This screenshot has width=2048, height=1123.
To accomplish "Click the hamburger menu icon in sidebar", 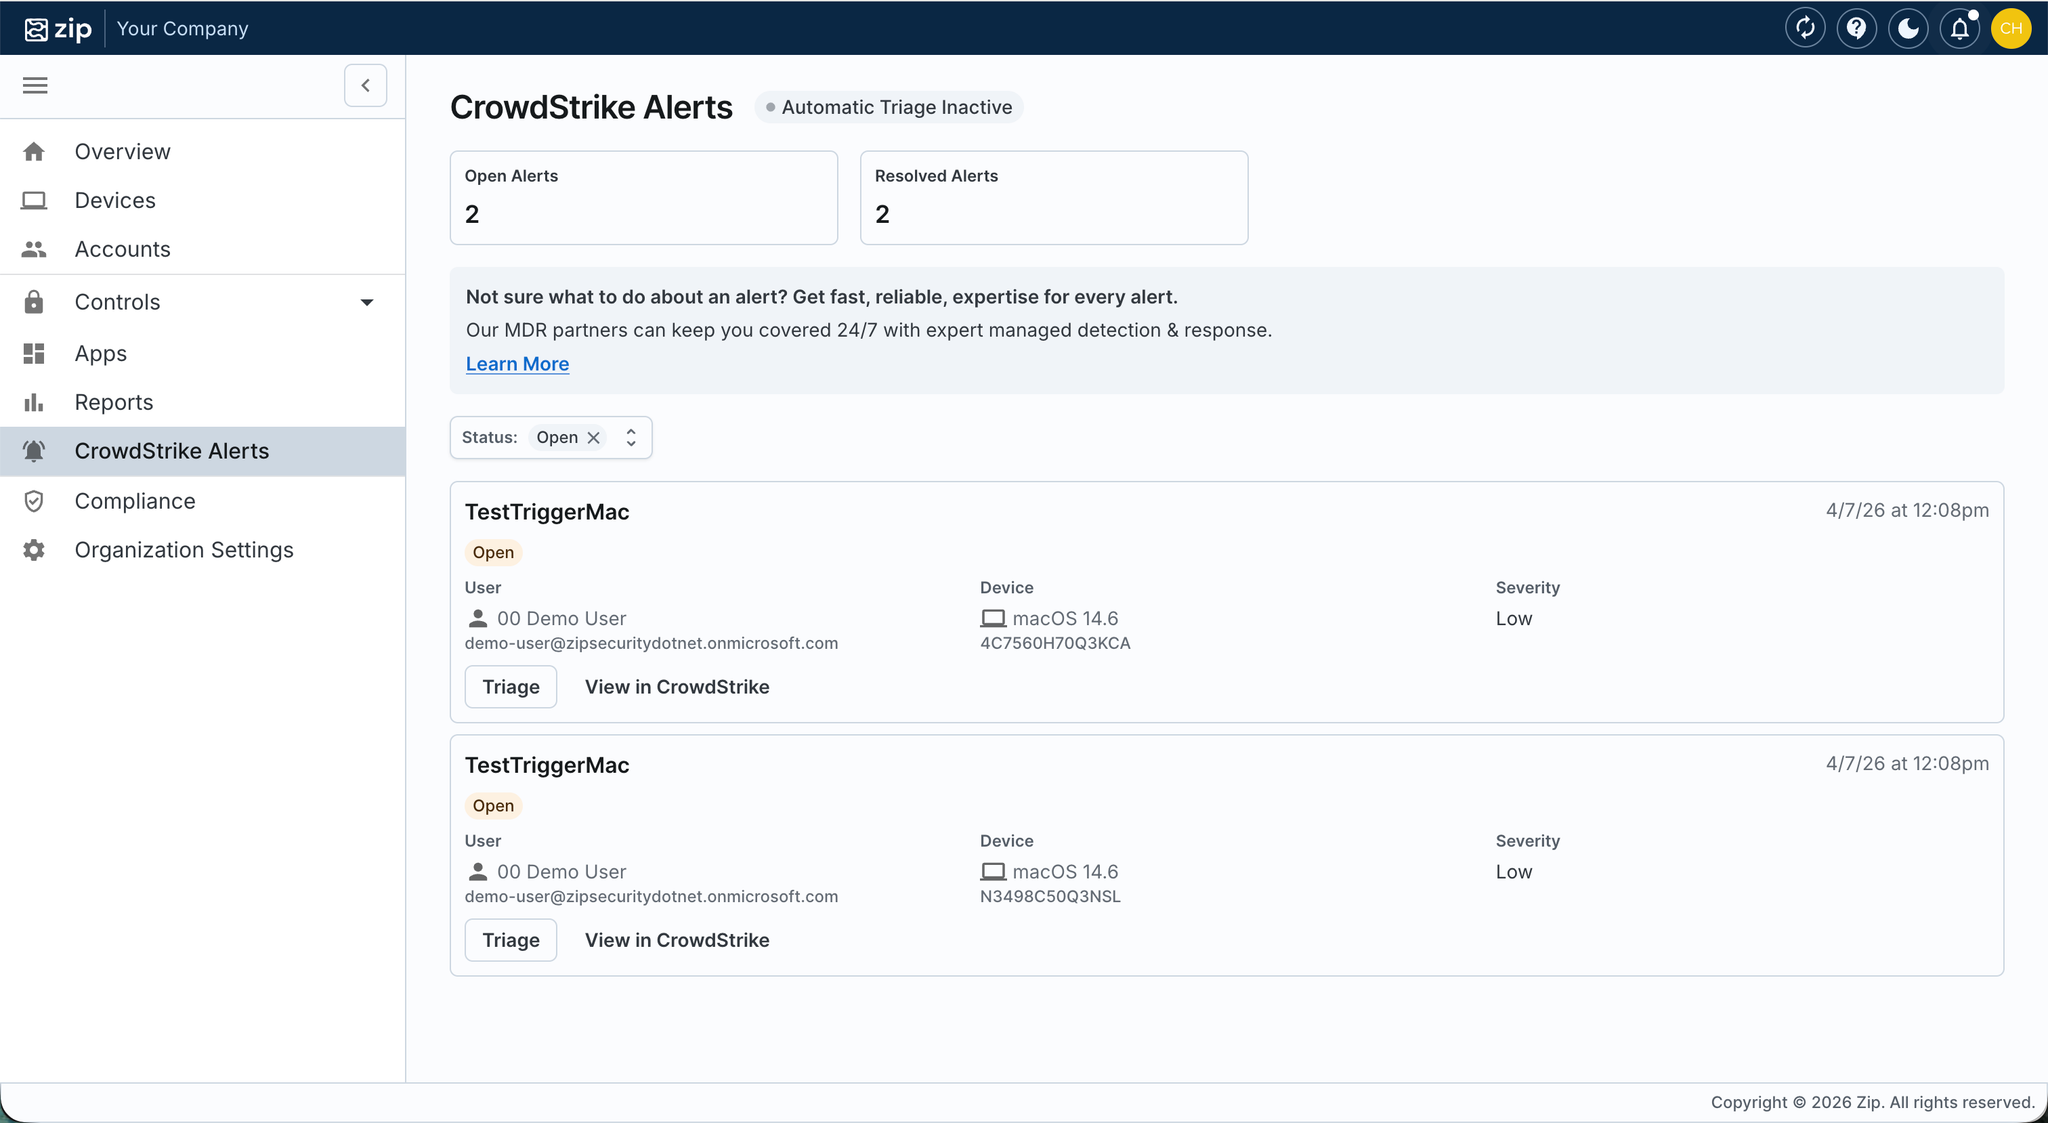I will (x=35, y=85).
